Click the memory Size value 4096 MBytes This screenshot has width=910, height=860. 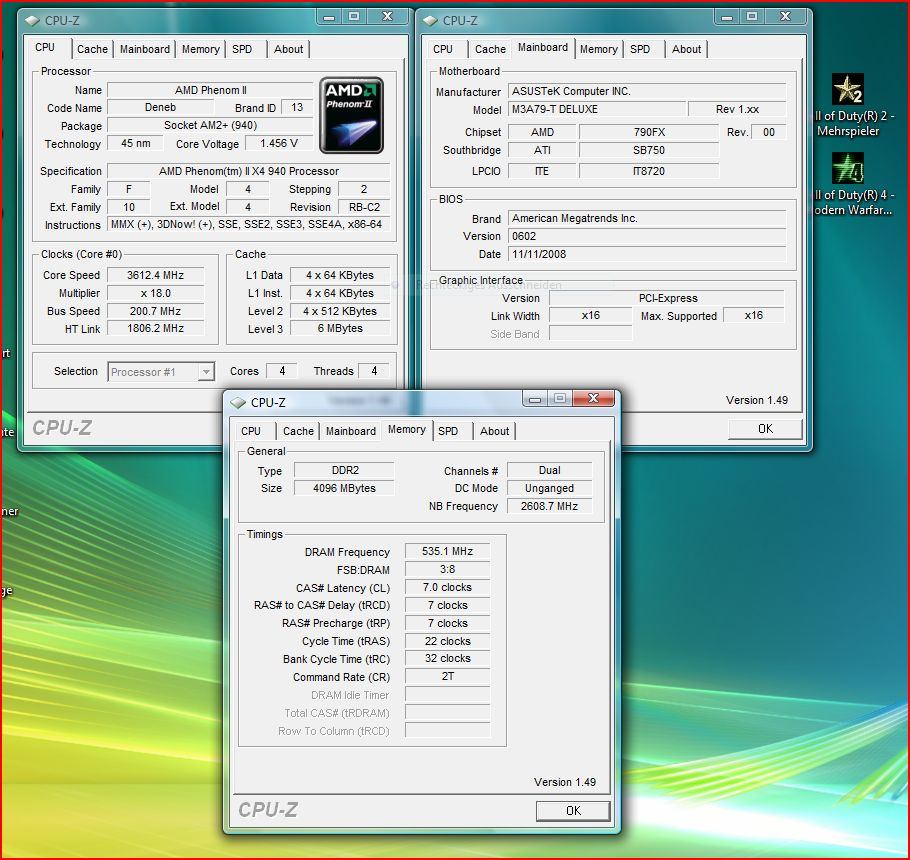point(345,488)
